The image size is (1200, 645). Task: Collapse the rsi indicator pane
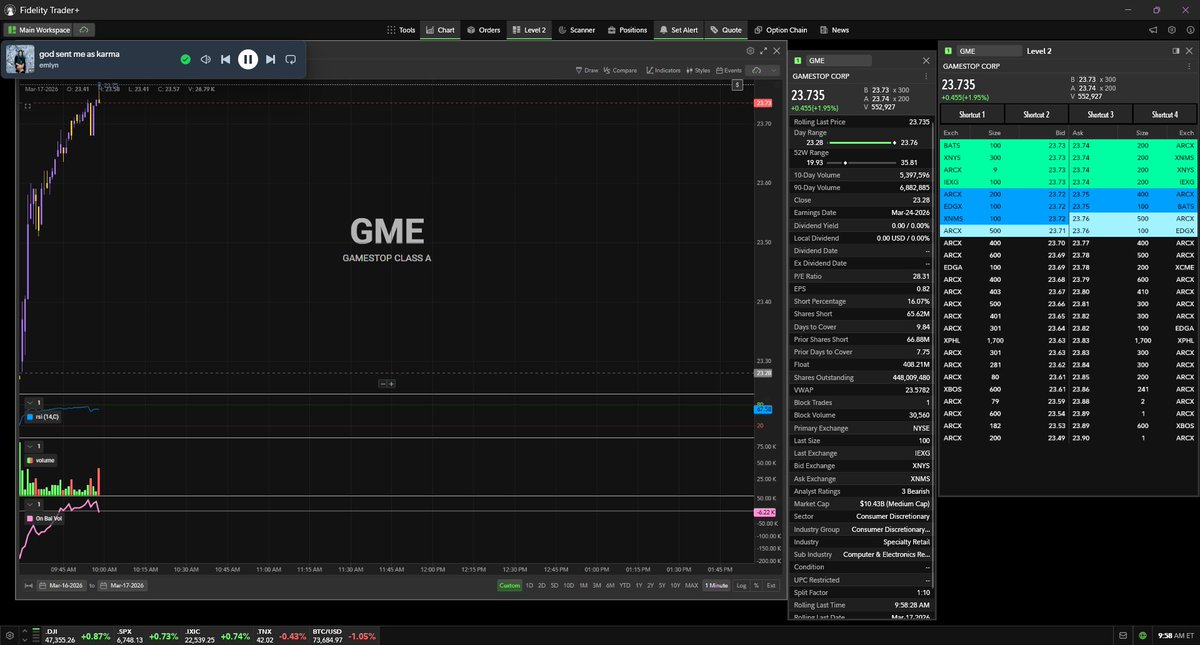coord(30,402)
